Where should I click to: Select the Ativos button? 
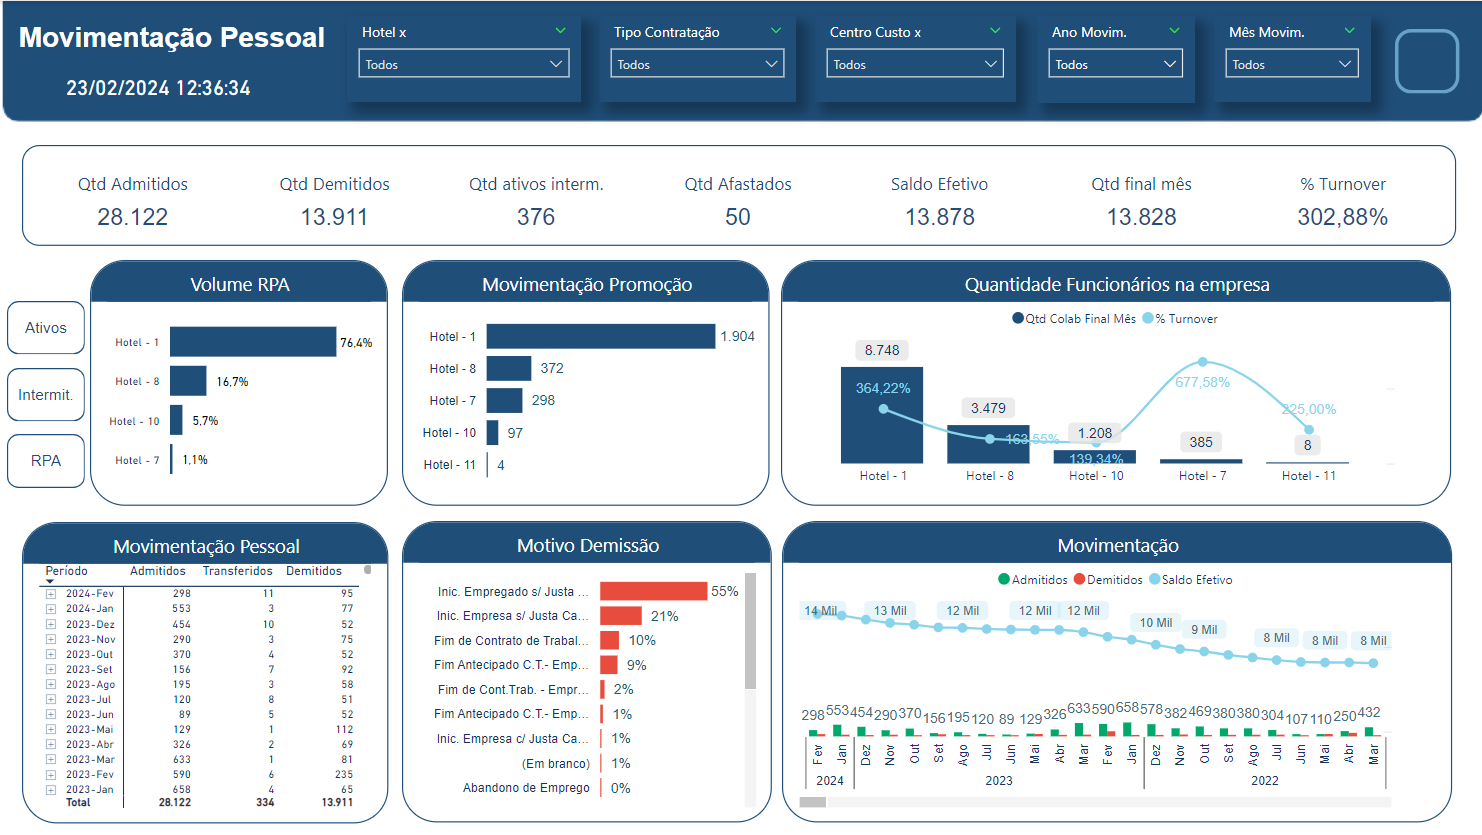point(46,328)
